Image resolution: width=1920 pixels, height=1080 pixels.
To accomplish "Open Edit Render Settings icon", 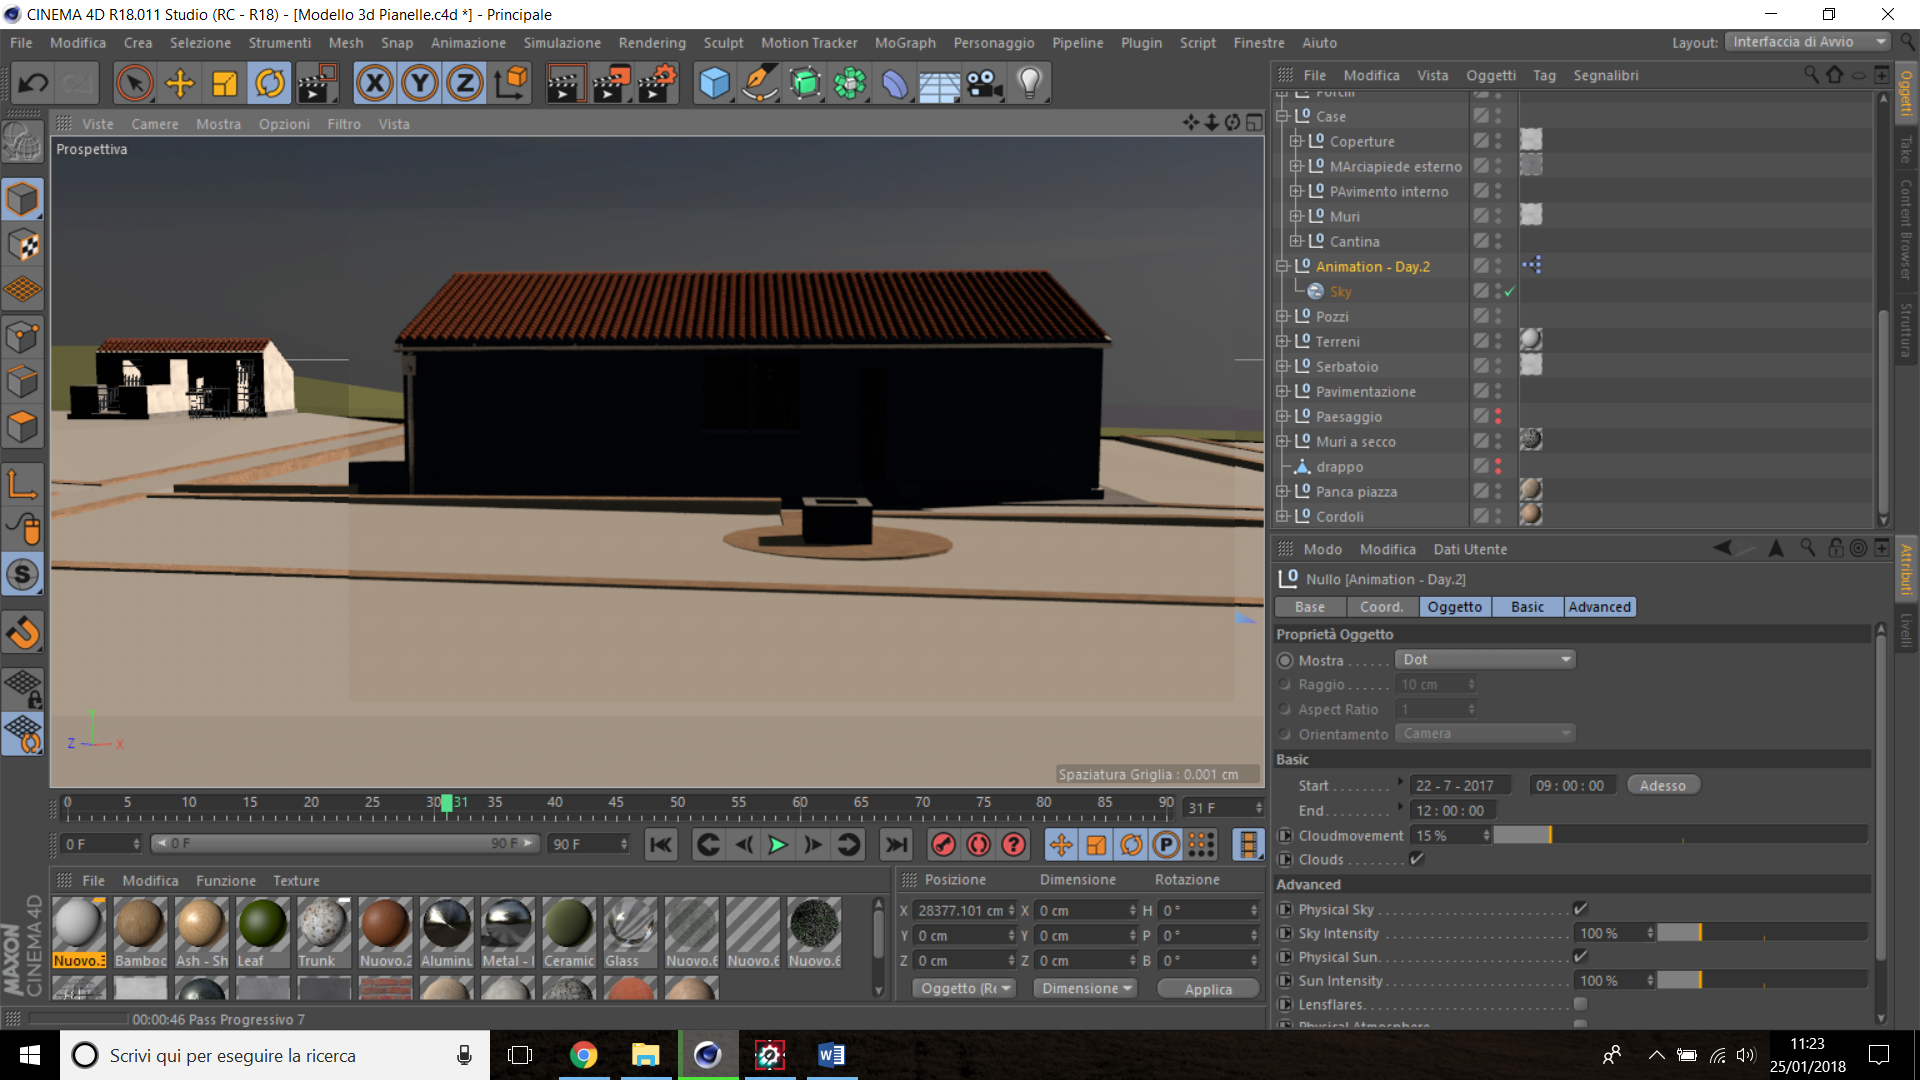I will coord(655,83).
